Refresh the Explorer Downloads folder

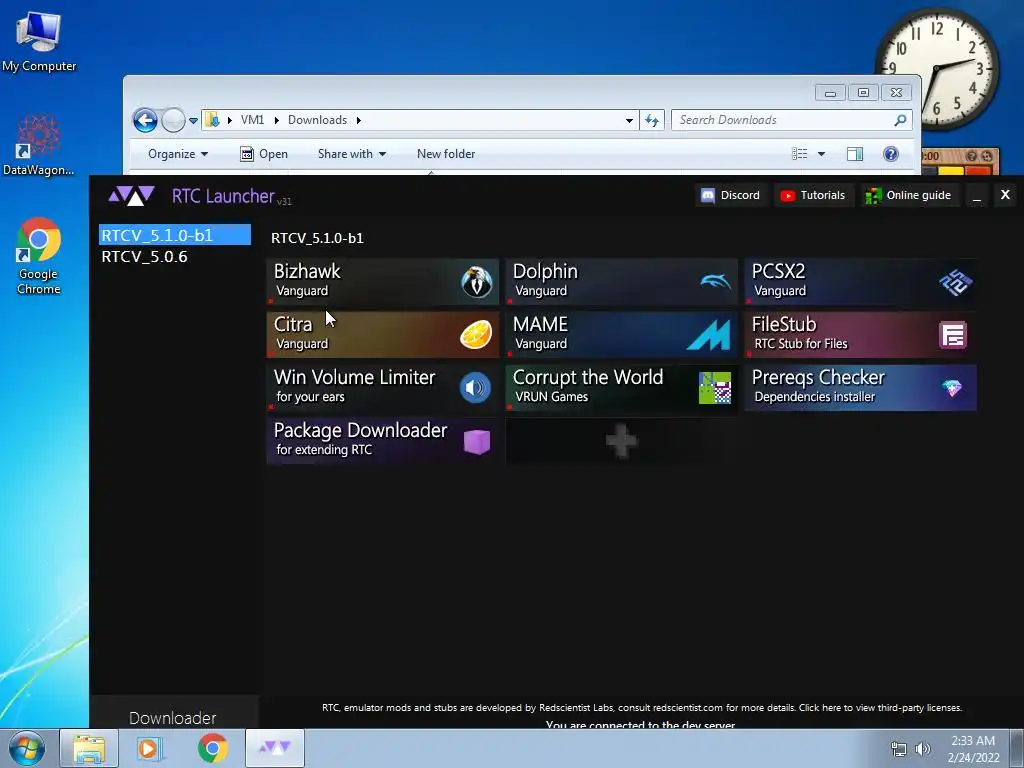pyautogui.click(x=652, y=120)
